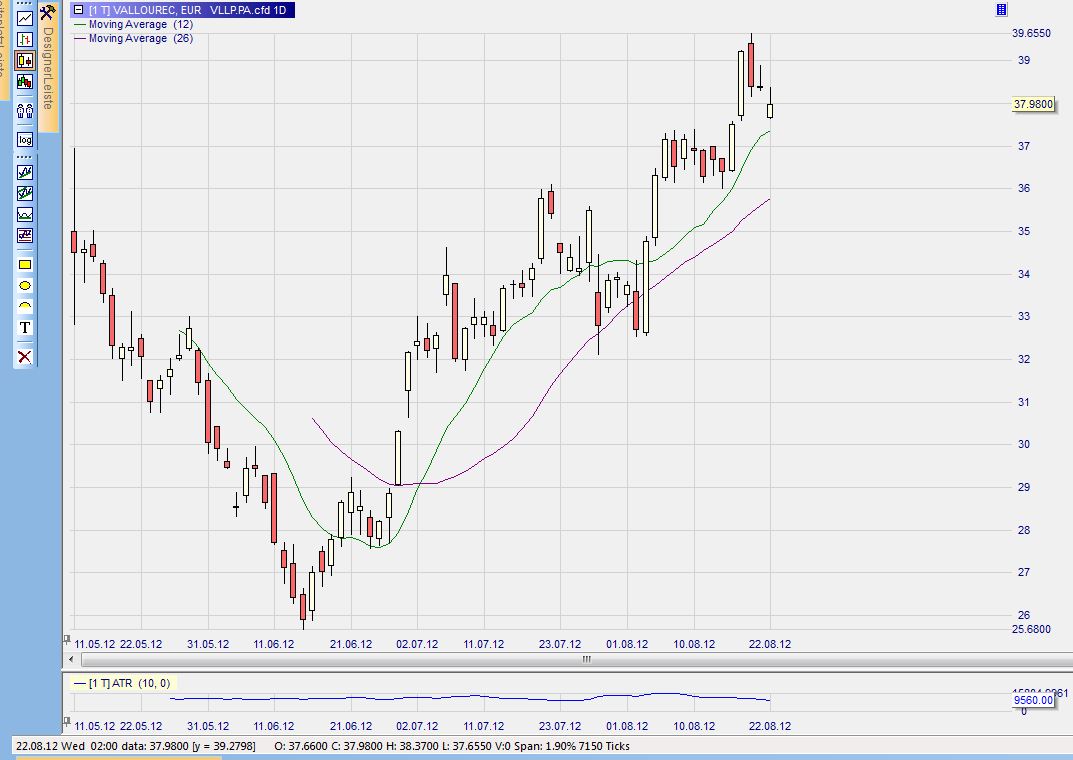Select the bar (OHLC) chart style icon
Viewport: 1073px width, 760px height.
pyautogui.click(x=25, y=39)
